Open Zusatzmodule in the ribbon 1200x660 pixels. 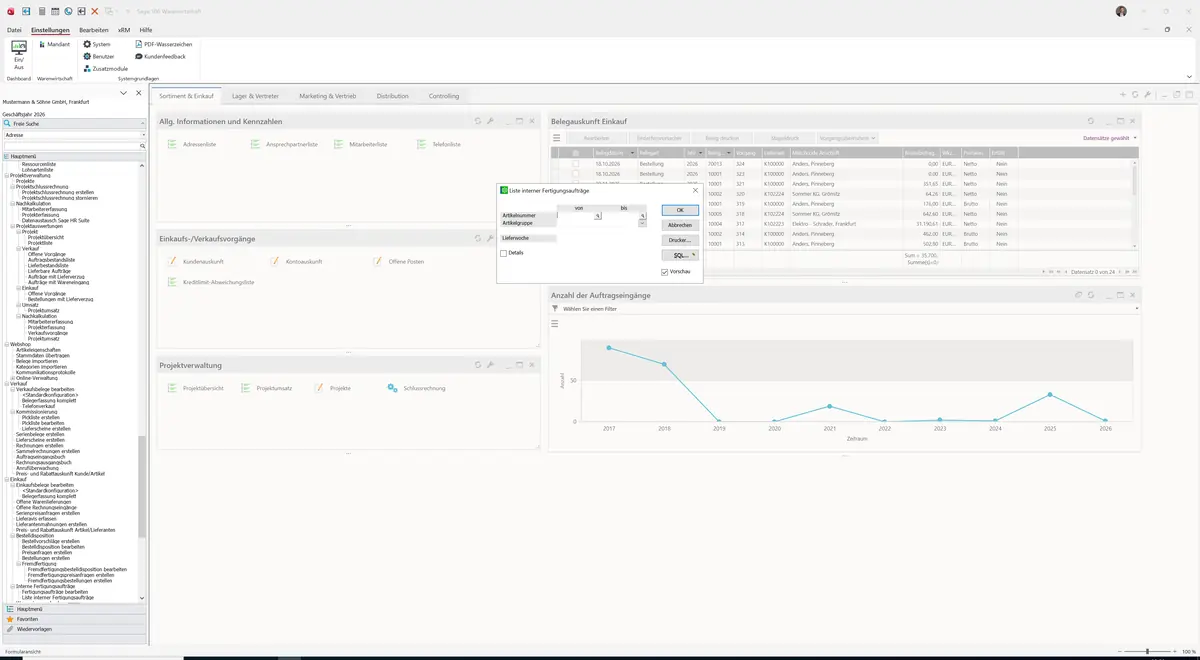[x=105, y=68]
